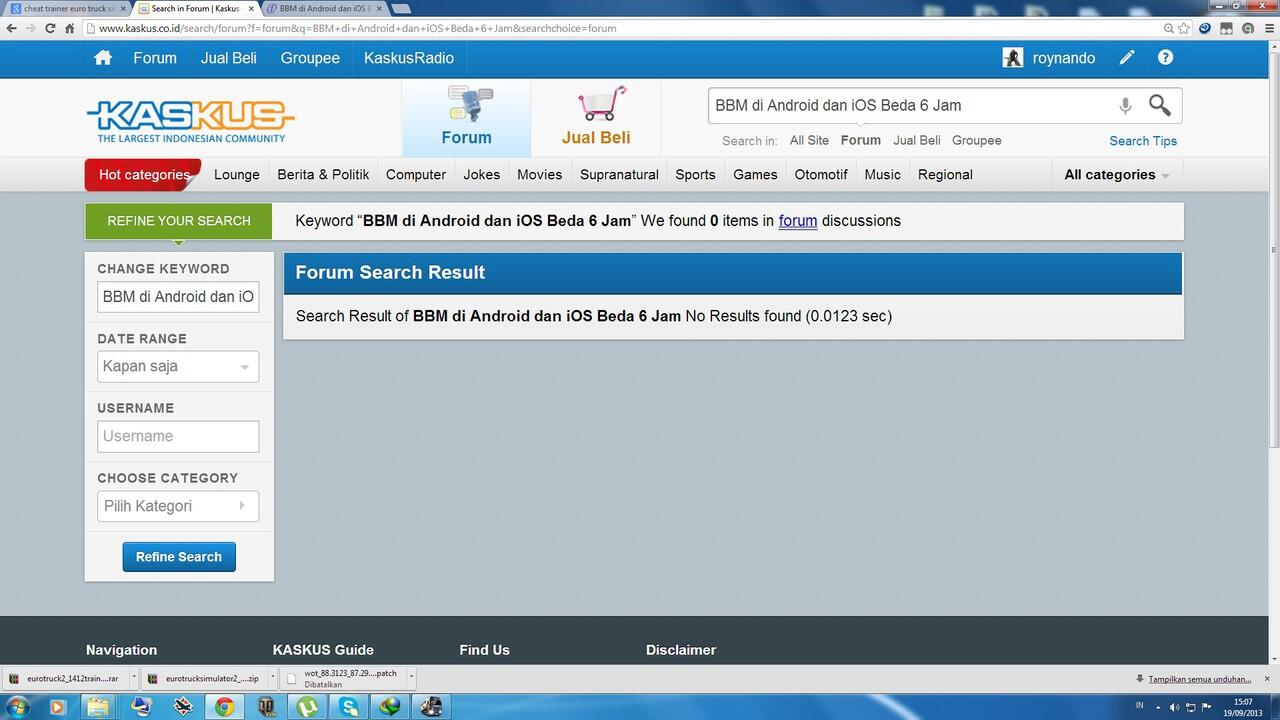Select the Regional category
The width and height of the screenshot is (1280, 720).
click(945, 174)
